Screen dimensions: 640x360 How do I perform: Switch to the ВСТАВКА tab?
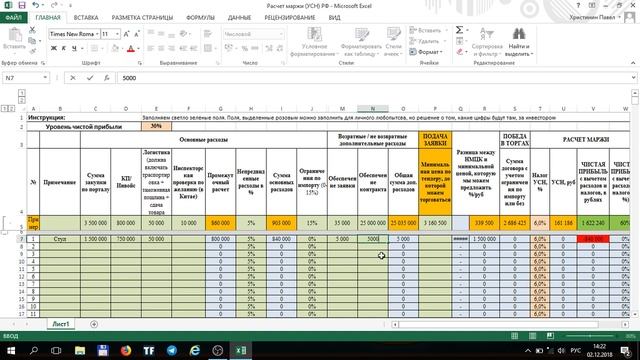point(86,18)
